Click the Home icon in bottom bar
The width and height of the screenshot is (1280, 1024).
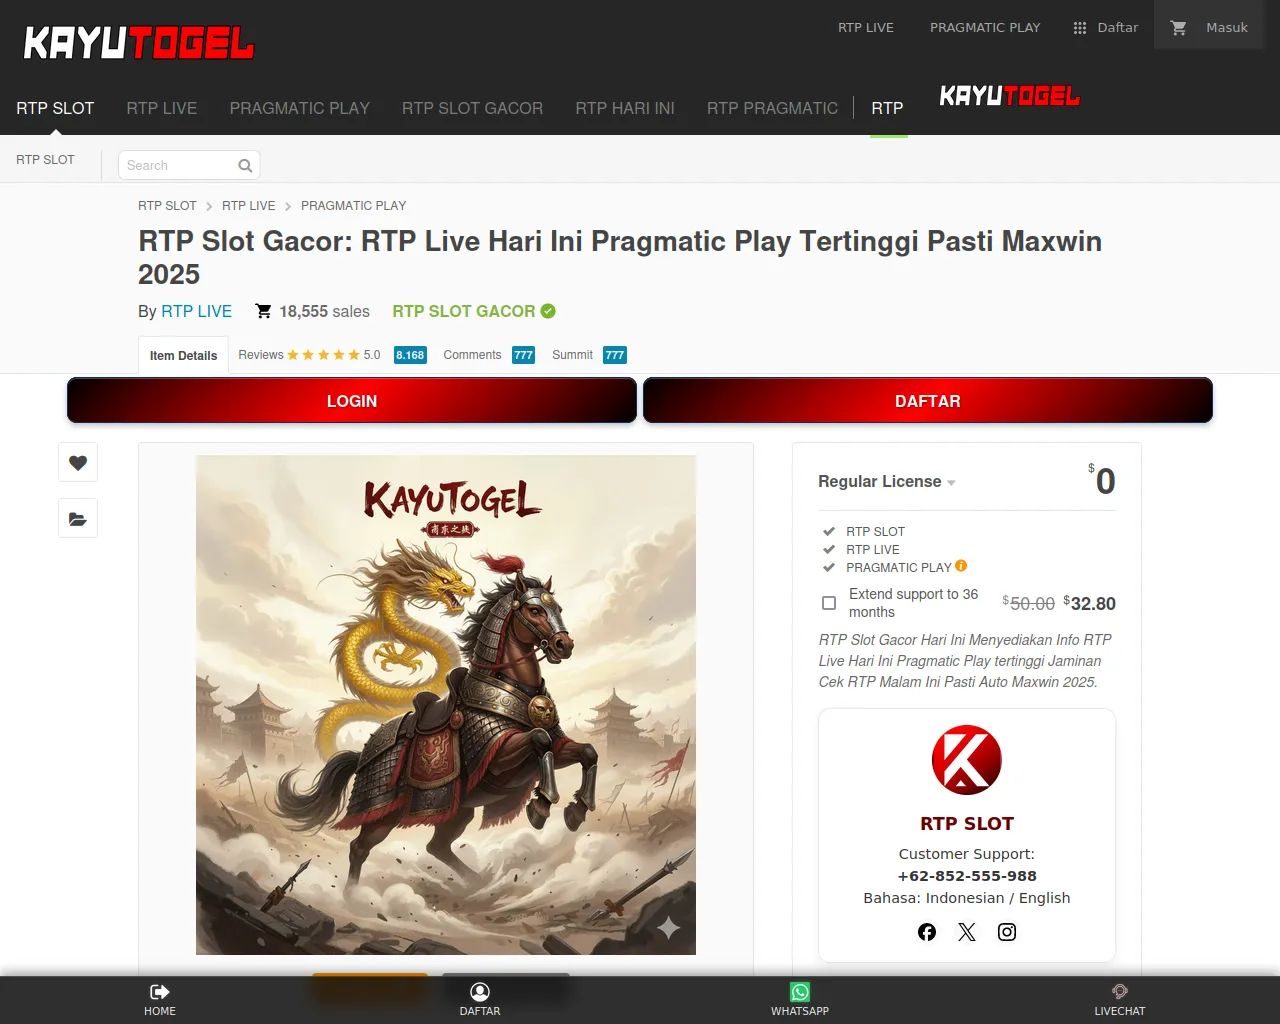pos(160,992)
